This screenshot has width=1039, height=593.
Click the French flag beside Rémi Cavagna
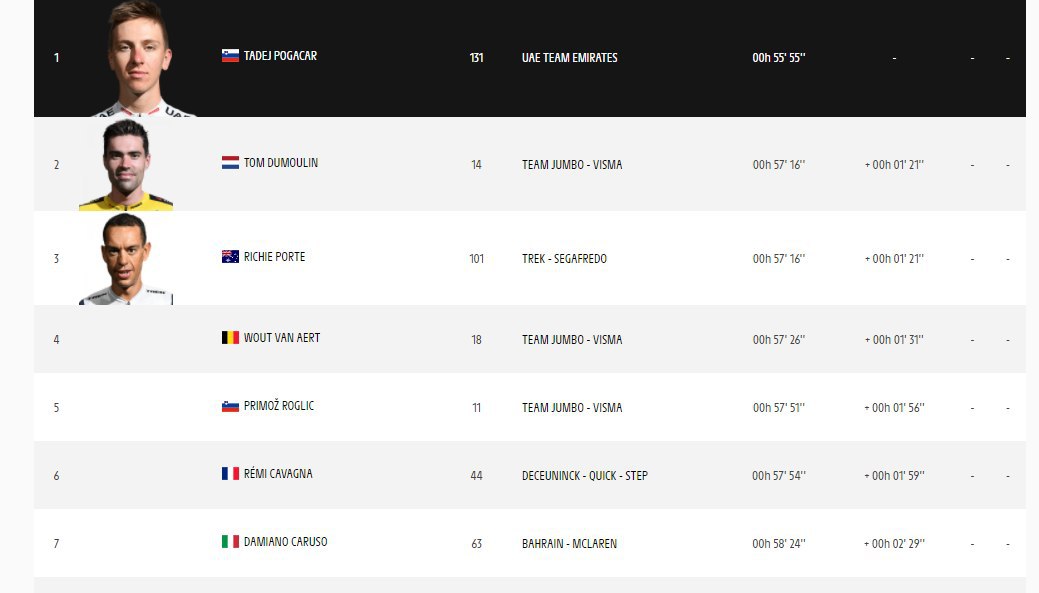click(x=230, y=474)
